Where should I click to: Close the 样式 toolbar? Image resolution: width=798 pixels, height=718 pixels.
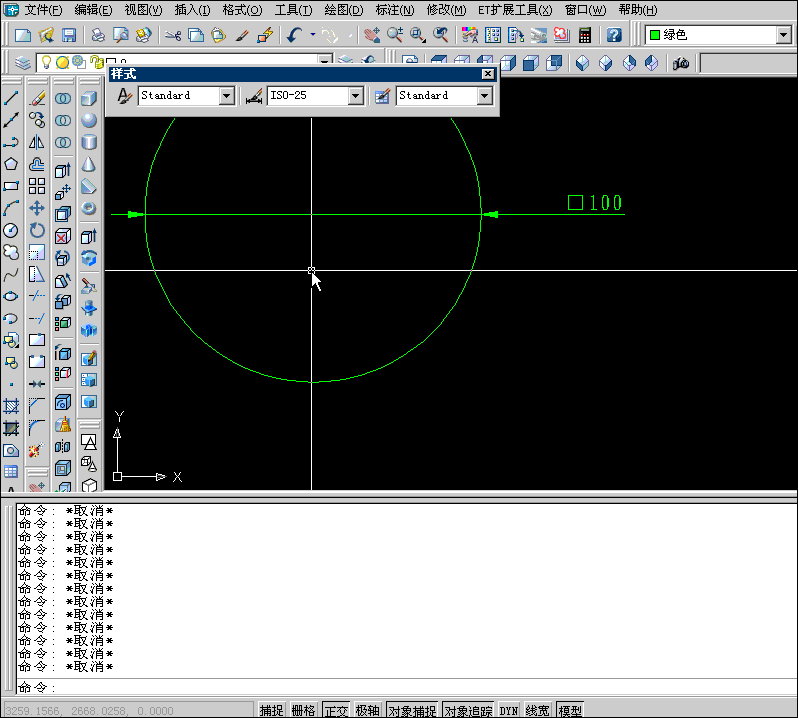point(488,74)
